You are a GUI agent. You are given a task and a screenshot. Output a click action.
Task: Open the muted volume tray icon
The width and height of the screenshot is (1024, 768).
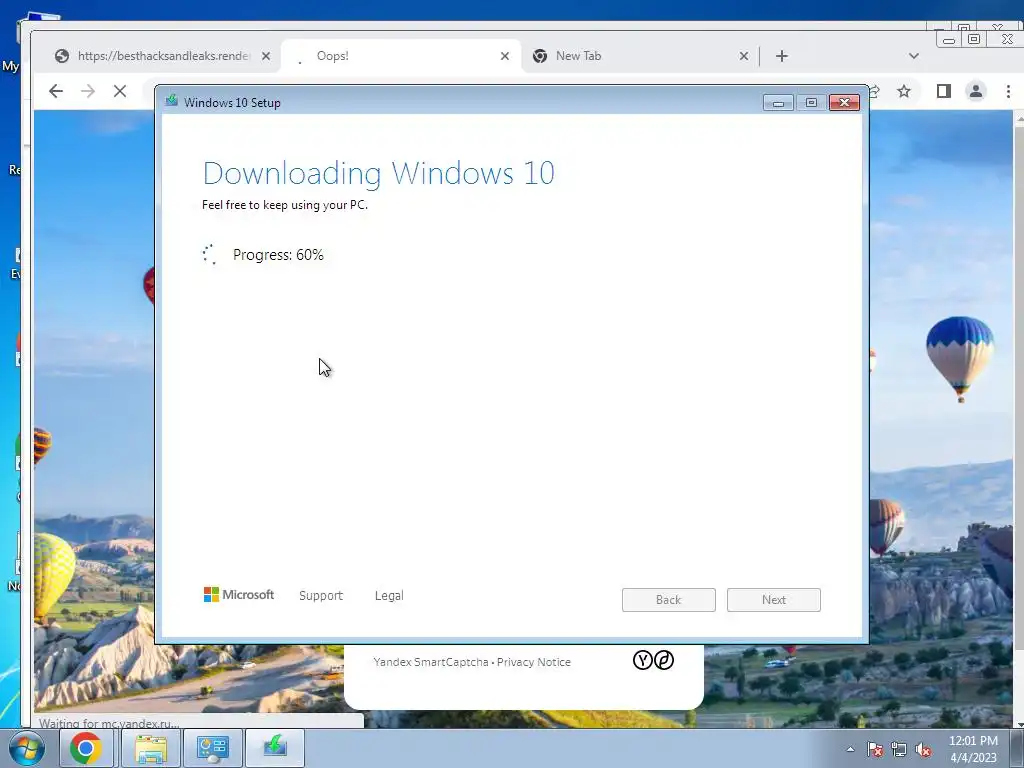point(923,749)
